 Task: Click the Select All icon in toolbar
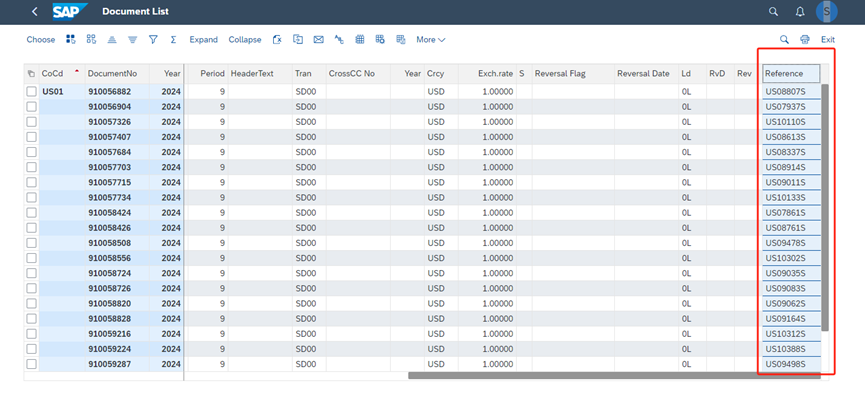71,40
